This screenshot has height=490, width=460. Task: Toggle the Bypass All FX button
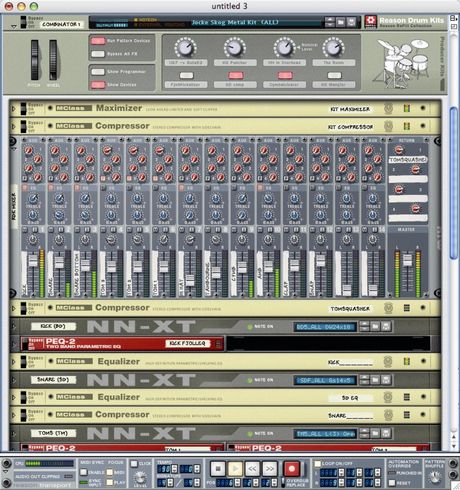point(98,54)
